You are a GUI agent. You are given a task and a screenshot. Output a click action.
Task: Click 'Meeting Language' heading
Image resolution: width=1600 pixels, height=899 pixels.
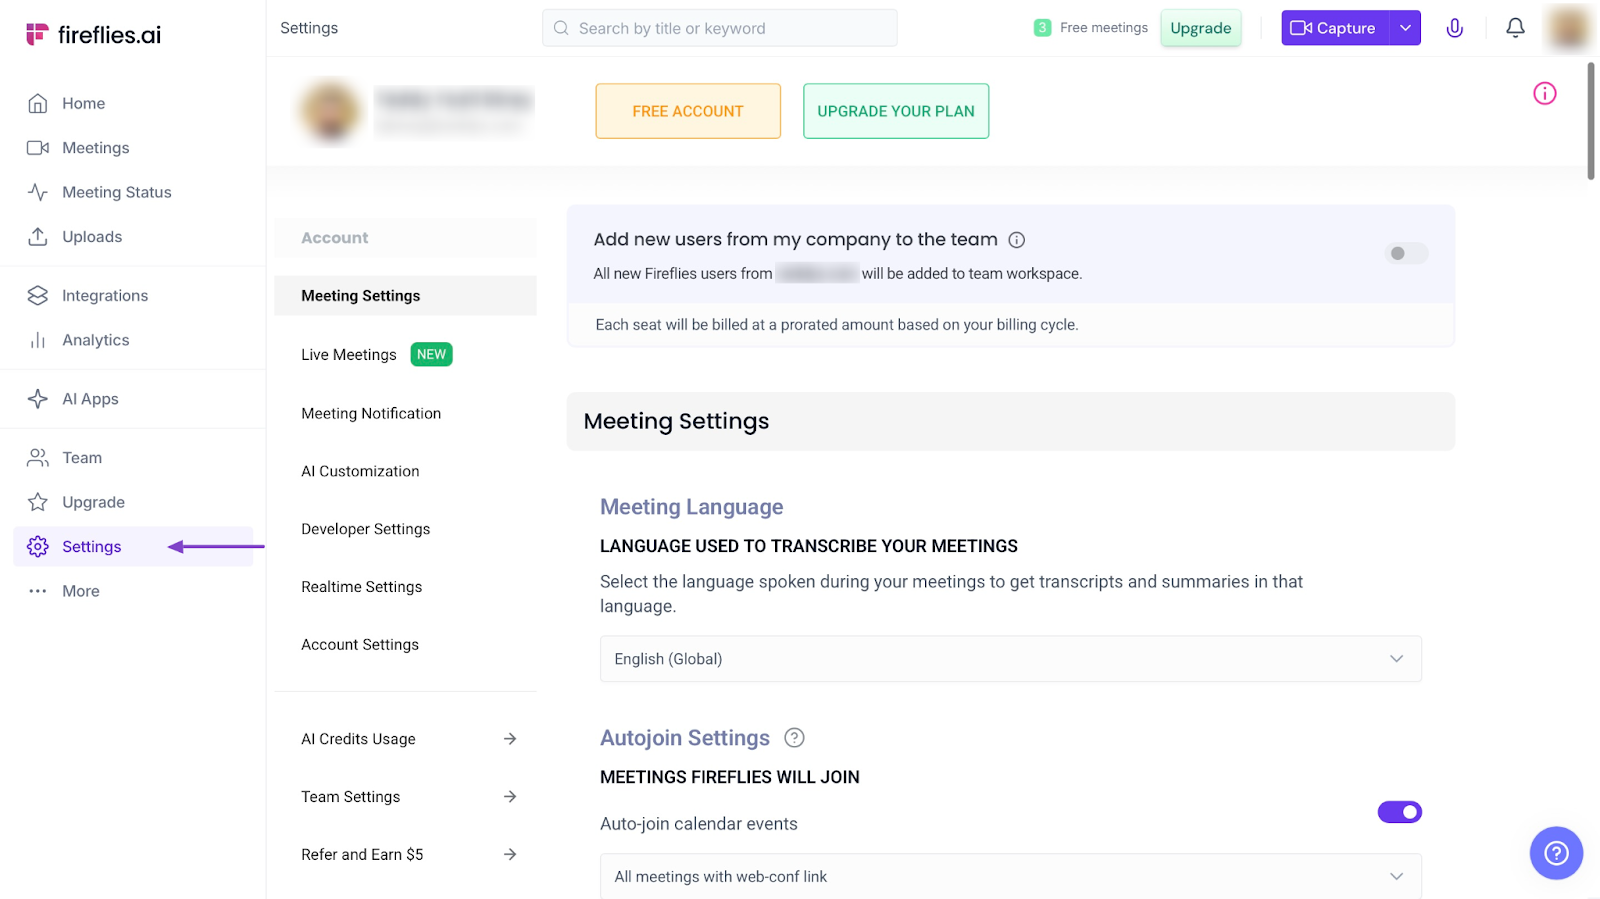pos(692,507)
